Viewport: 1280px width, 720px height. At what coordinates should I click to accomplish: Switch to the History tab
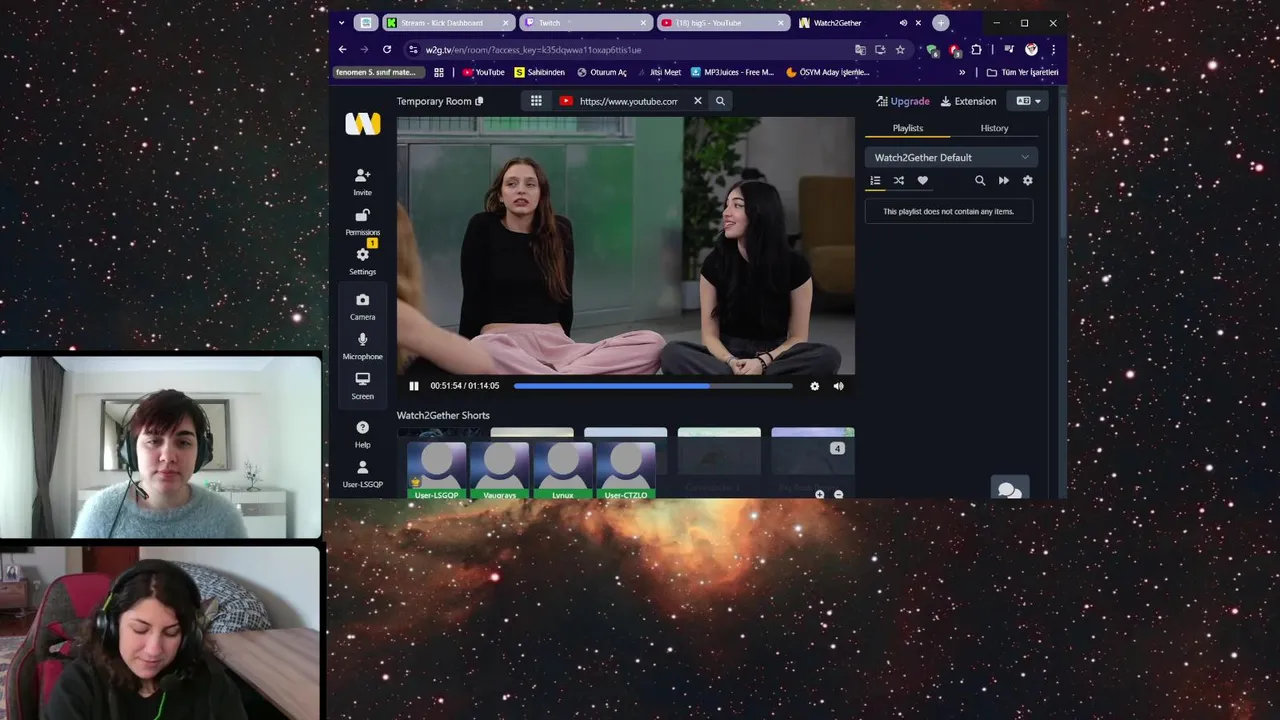[x=994, y=128]
